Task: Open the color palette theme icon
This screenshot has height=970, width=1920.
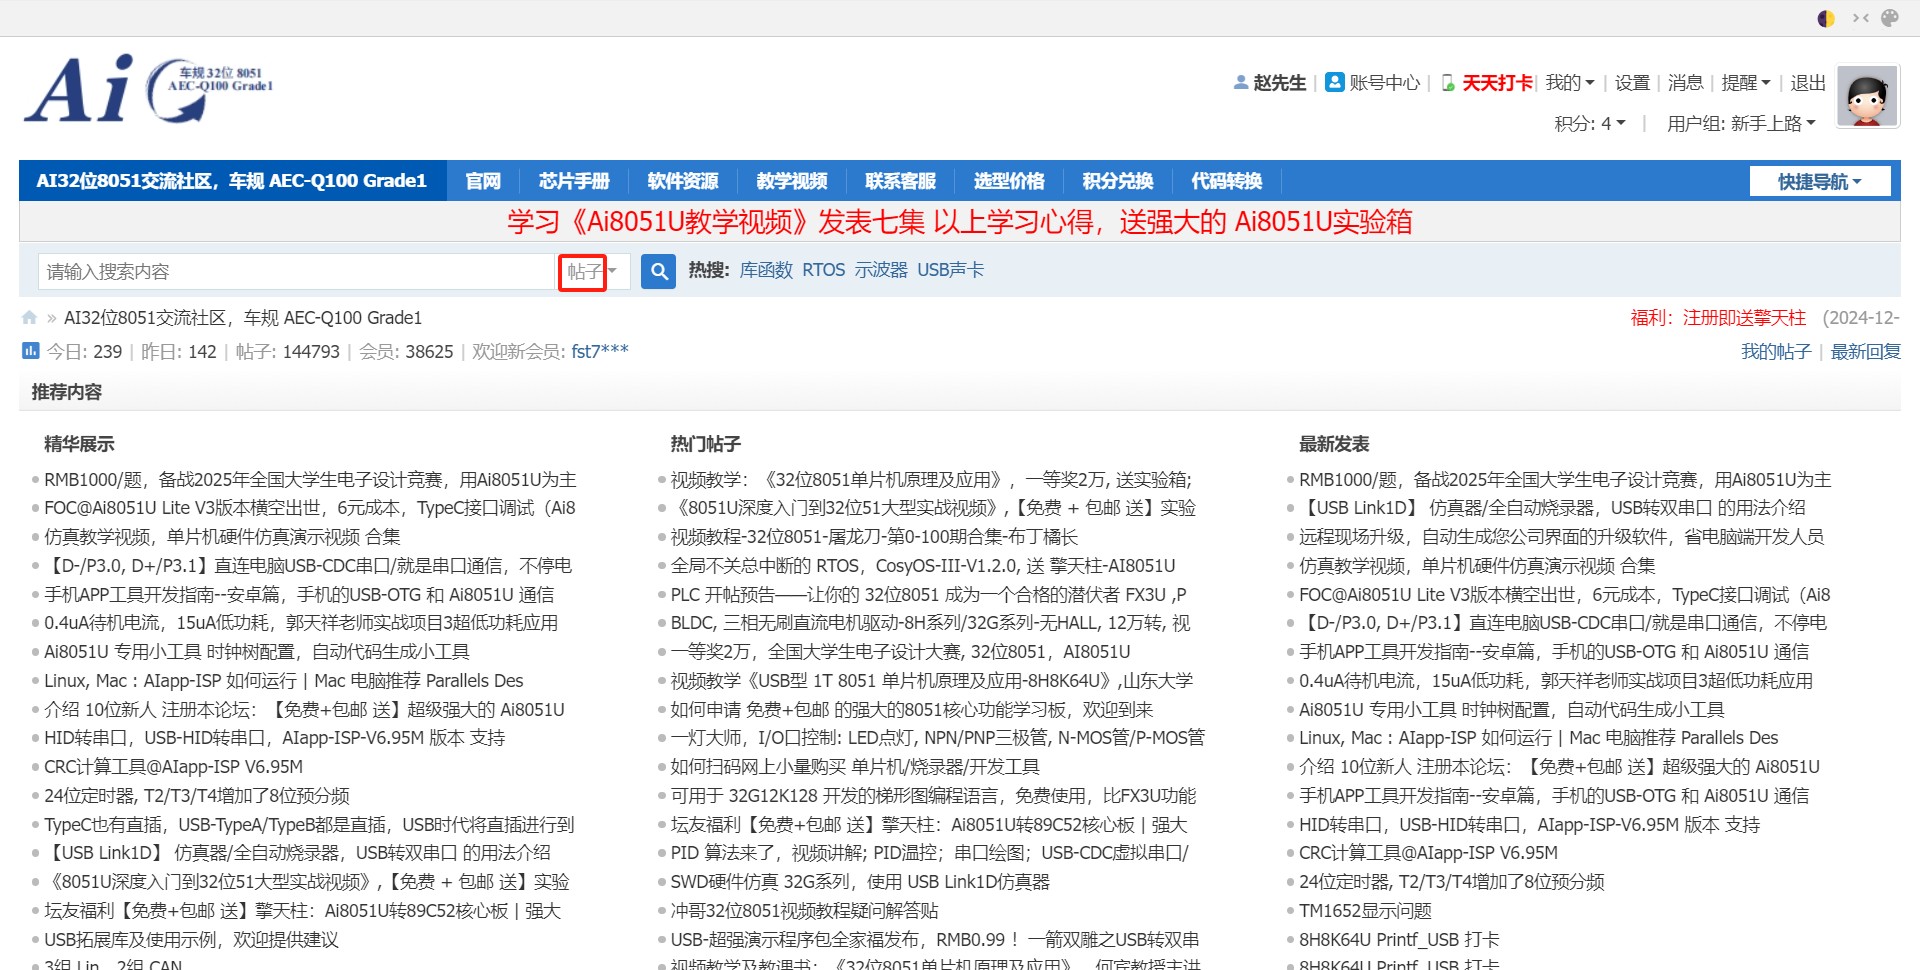Action: tap(1890, 18)
